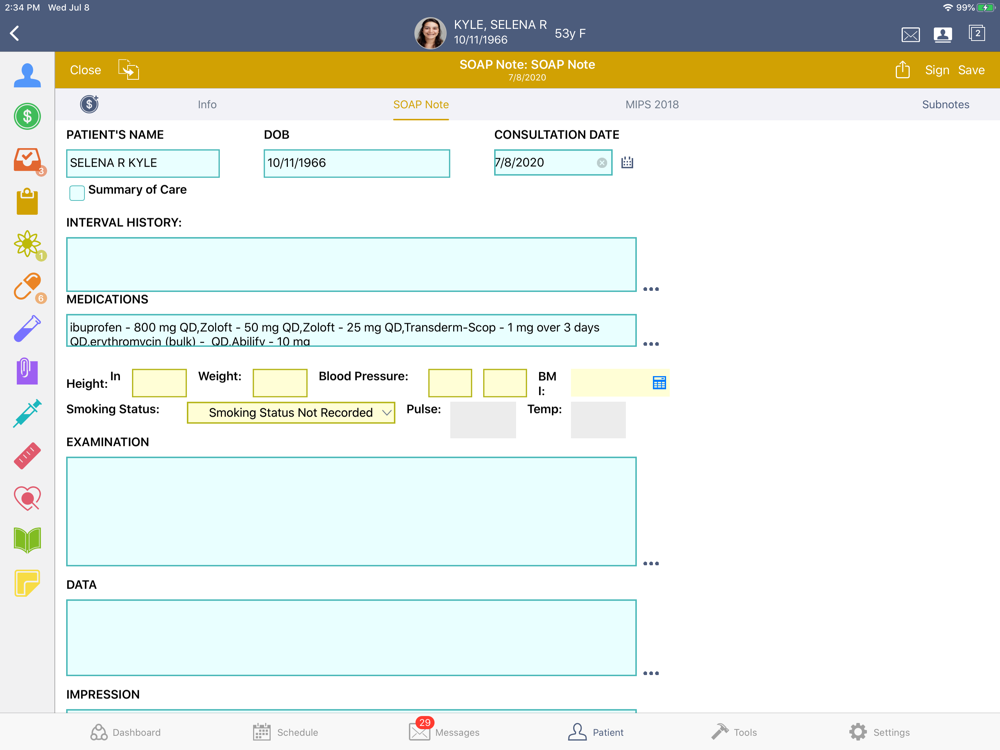The width and height of the screenshot is (1000, 750).
Task: Select the syringe immunizations sidebar icon
Action: pyautogui.click(x=27, y=413)
